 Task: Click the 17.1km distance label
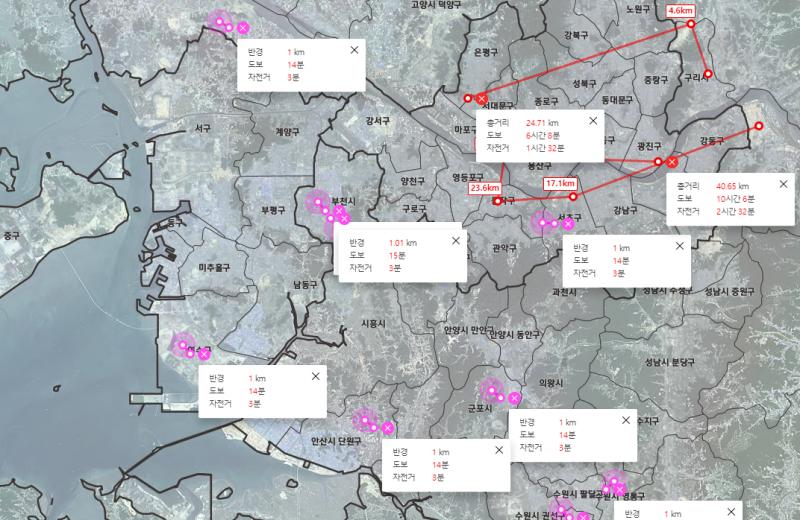click(x=560, y=183)
